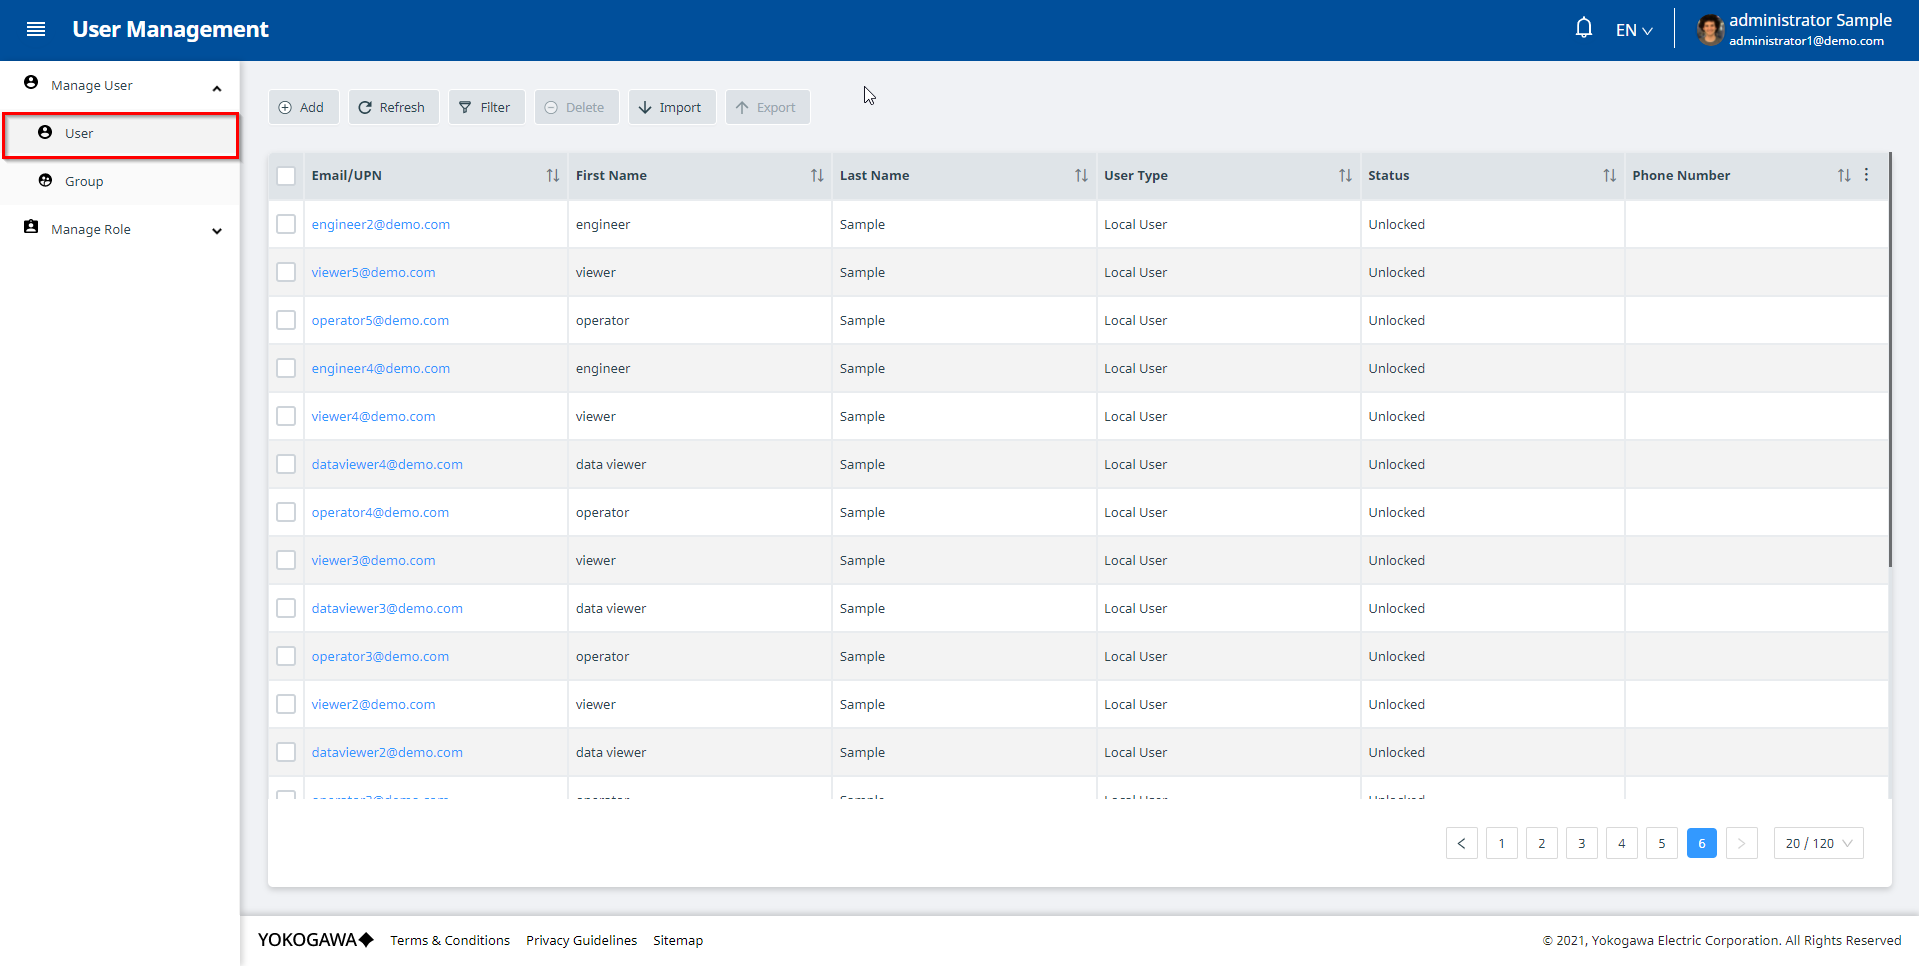Image resolution: width=1919 pixels, height=966 pixels.
Task: Click the Delete button
Action: 576,107
